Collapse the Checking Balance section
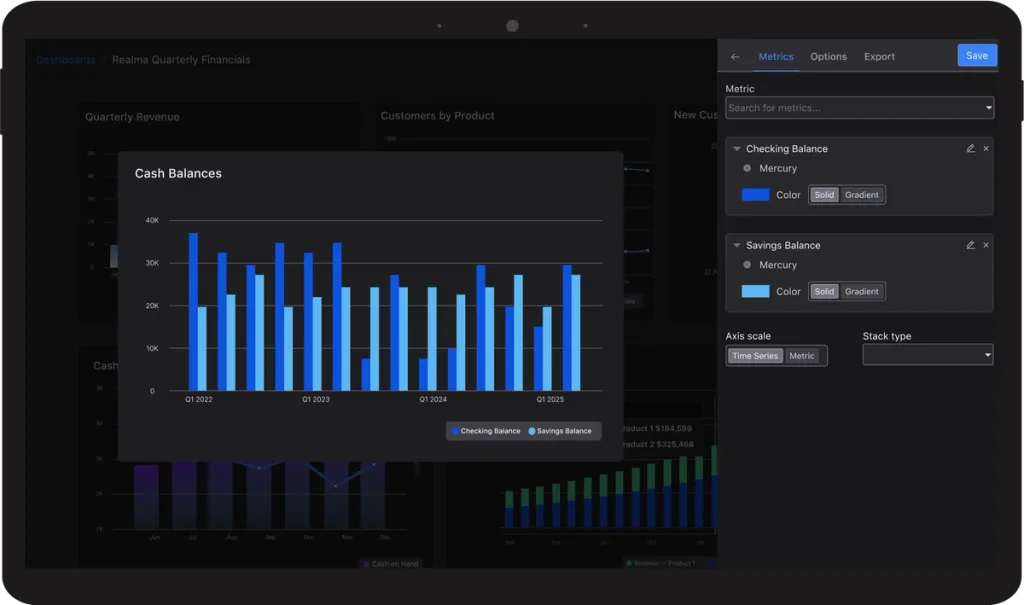This screenshot has width=1024, height=605. click(x=737, y=149)
